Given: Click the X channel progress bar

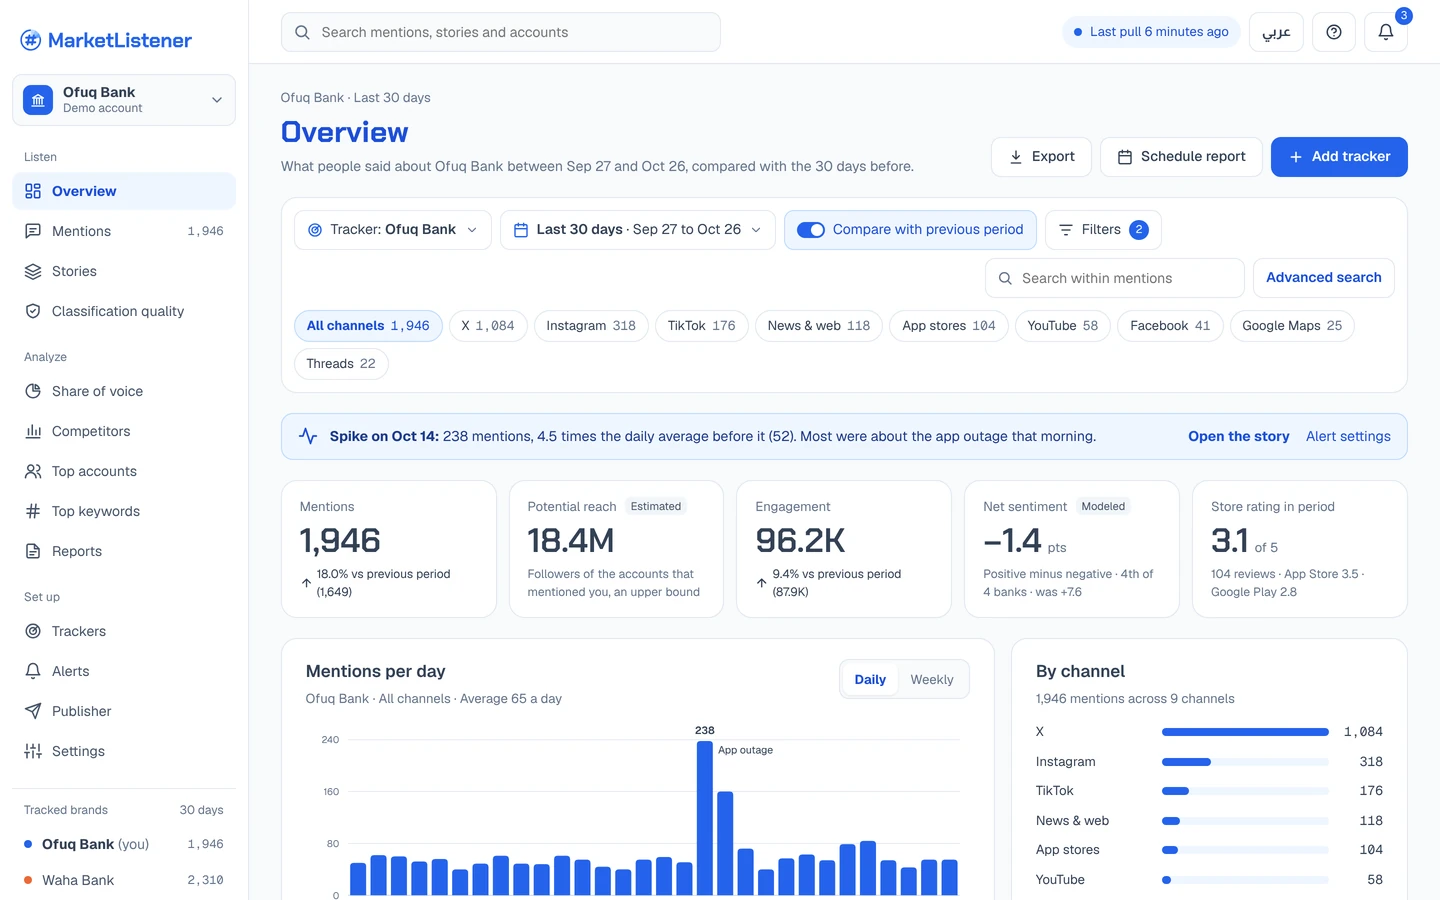Looking at the screenshot, I should [1245, 732].
